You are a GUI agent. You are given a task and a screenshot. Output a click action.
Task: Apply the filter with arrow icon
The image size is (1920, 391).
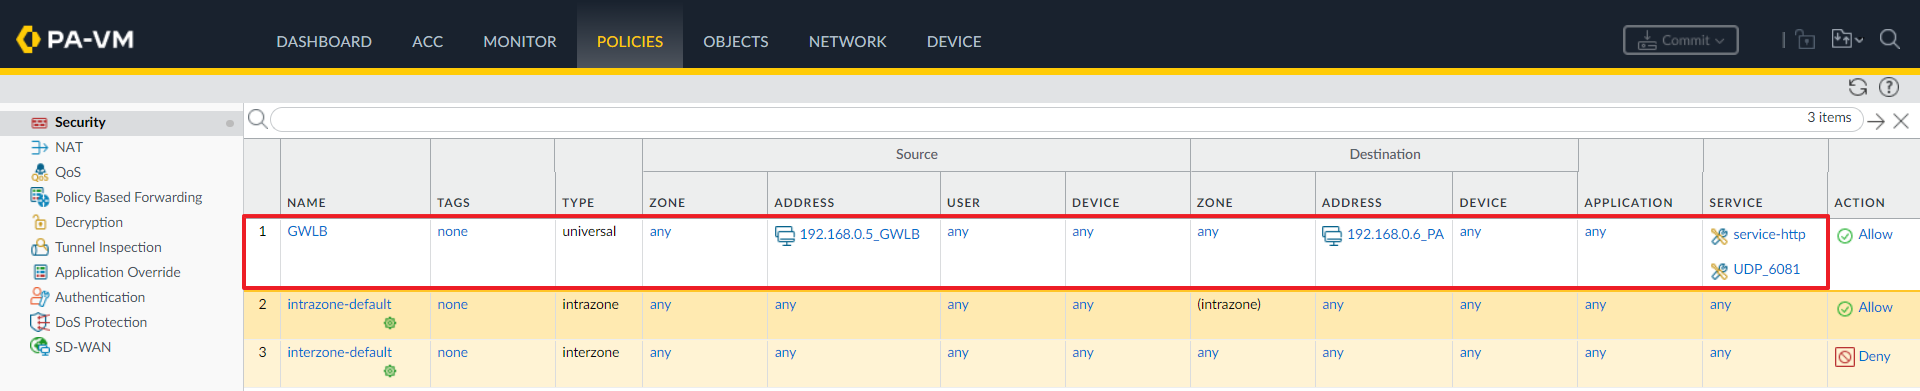[1876, 121]
